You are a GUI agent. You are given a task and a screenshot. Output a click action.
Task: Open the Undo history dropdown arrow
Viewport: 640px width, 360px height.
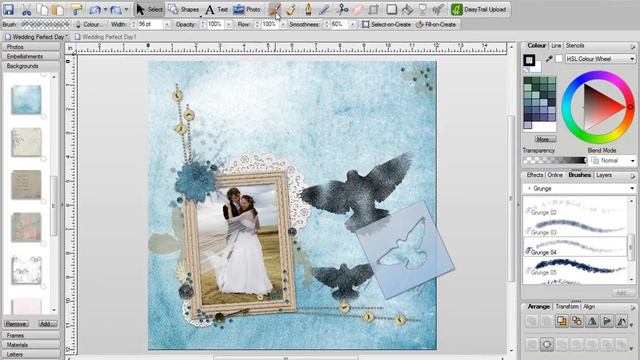coord(105,9)
